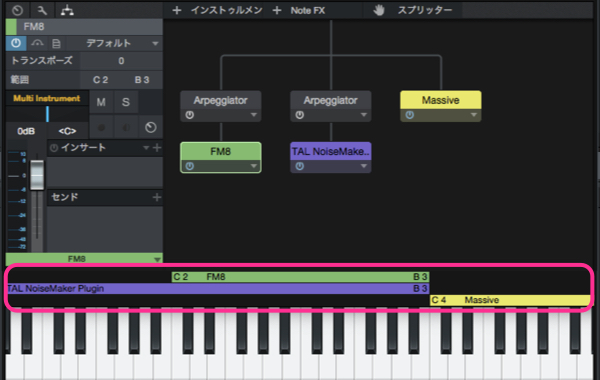Click the 範囲 high note value B 3
The height and width of the screenshot is (380, 600).
tap(142, 80)
